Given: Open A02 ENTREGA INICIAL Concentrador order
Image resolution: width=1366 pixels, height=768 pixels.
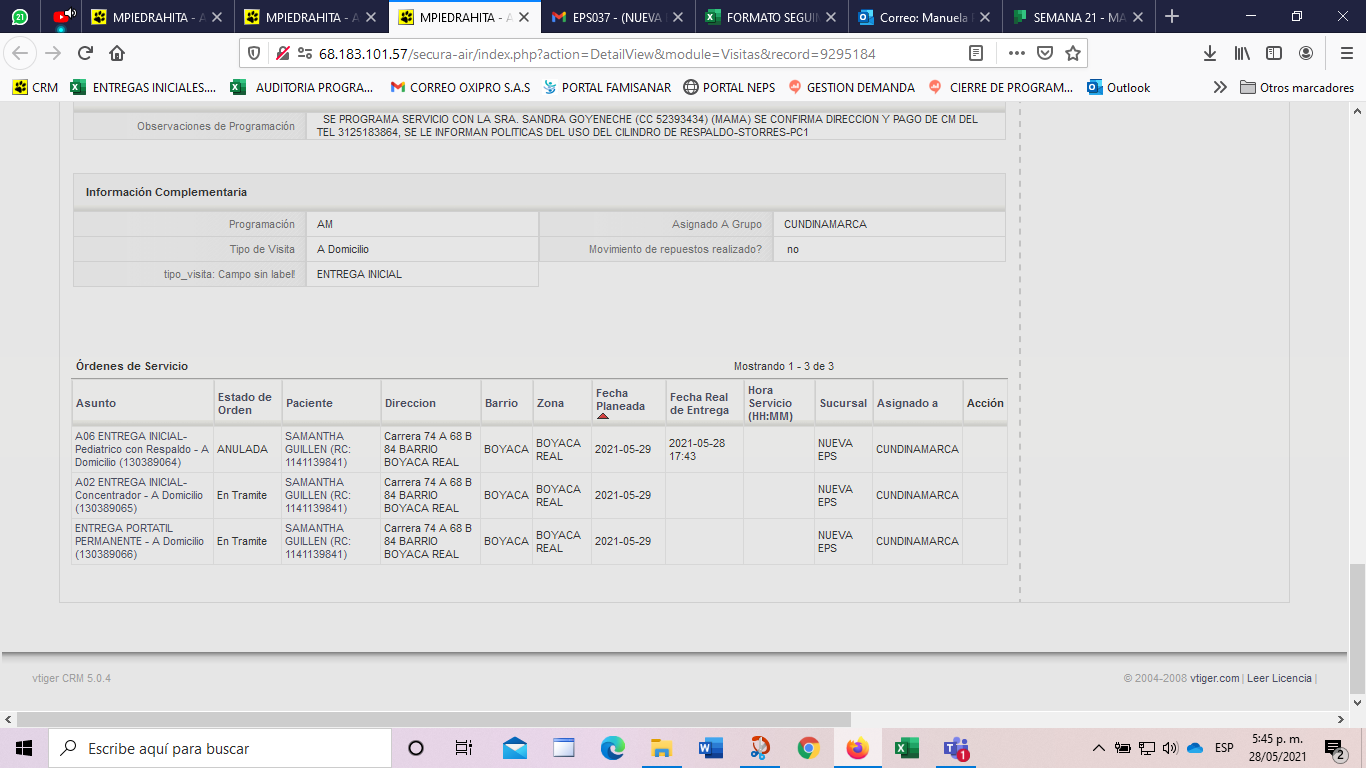Looking at the screenshot, I should (139, 495).
